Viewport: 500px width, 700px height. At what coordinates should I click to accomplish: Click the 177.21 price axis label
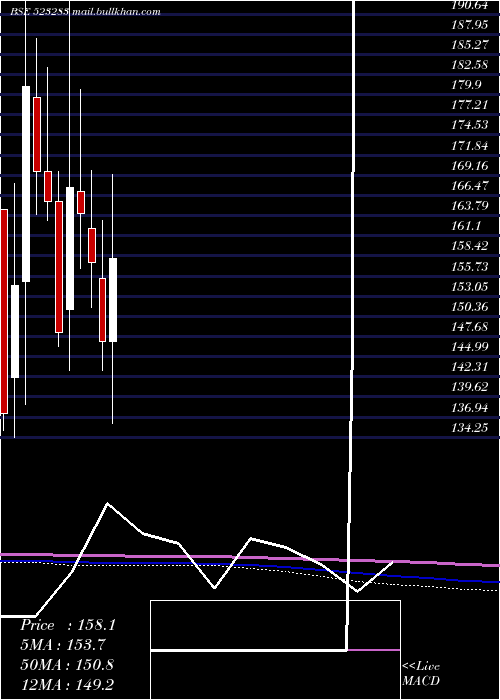[x=470, y=105]
